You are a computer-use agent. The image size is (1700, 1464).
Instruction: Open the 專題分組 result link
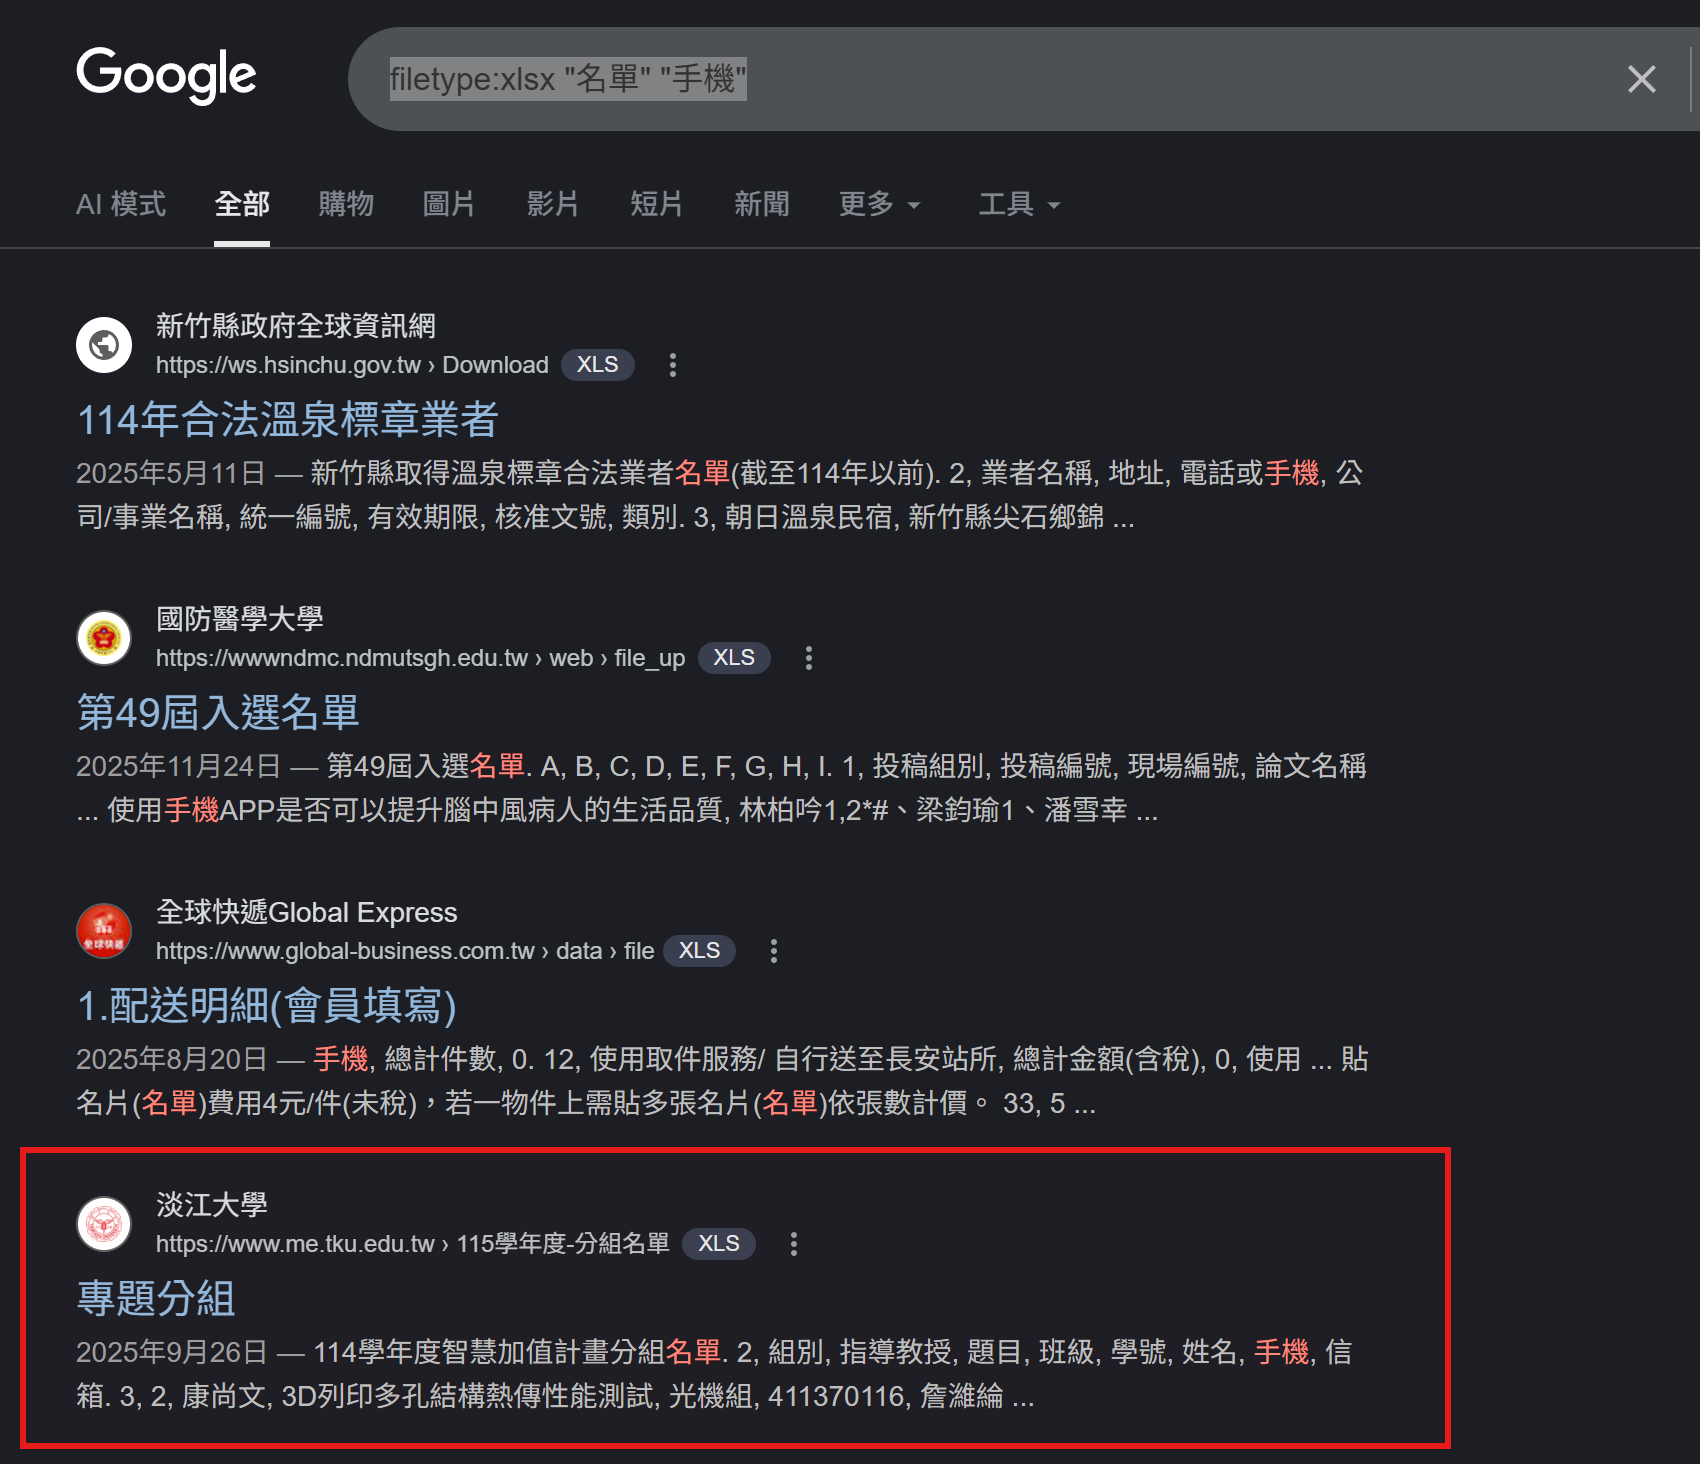156,1299
